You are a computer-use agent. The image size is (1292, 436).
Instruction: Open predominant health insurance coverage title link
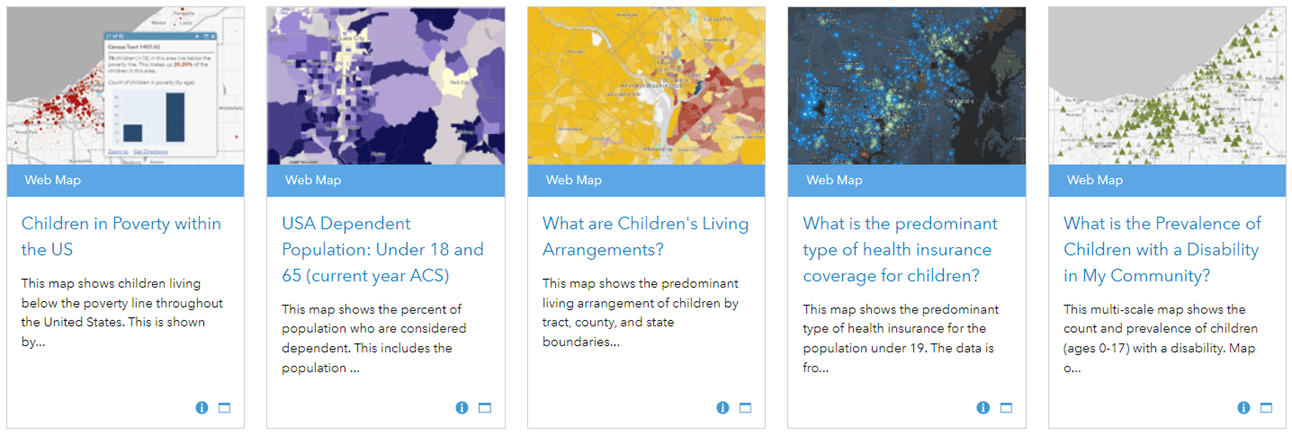coord(900,249)
